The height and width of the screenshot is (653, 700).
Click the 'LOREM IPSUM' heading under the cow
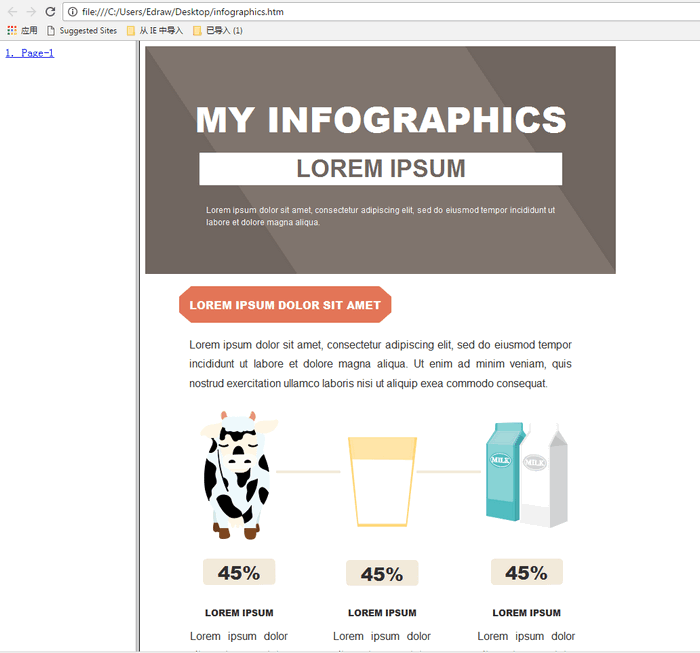239,613
